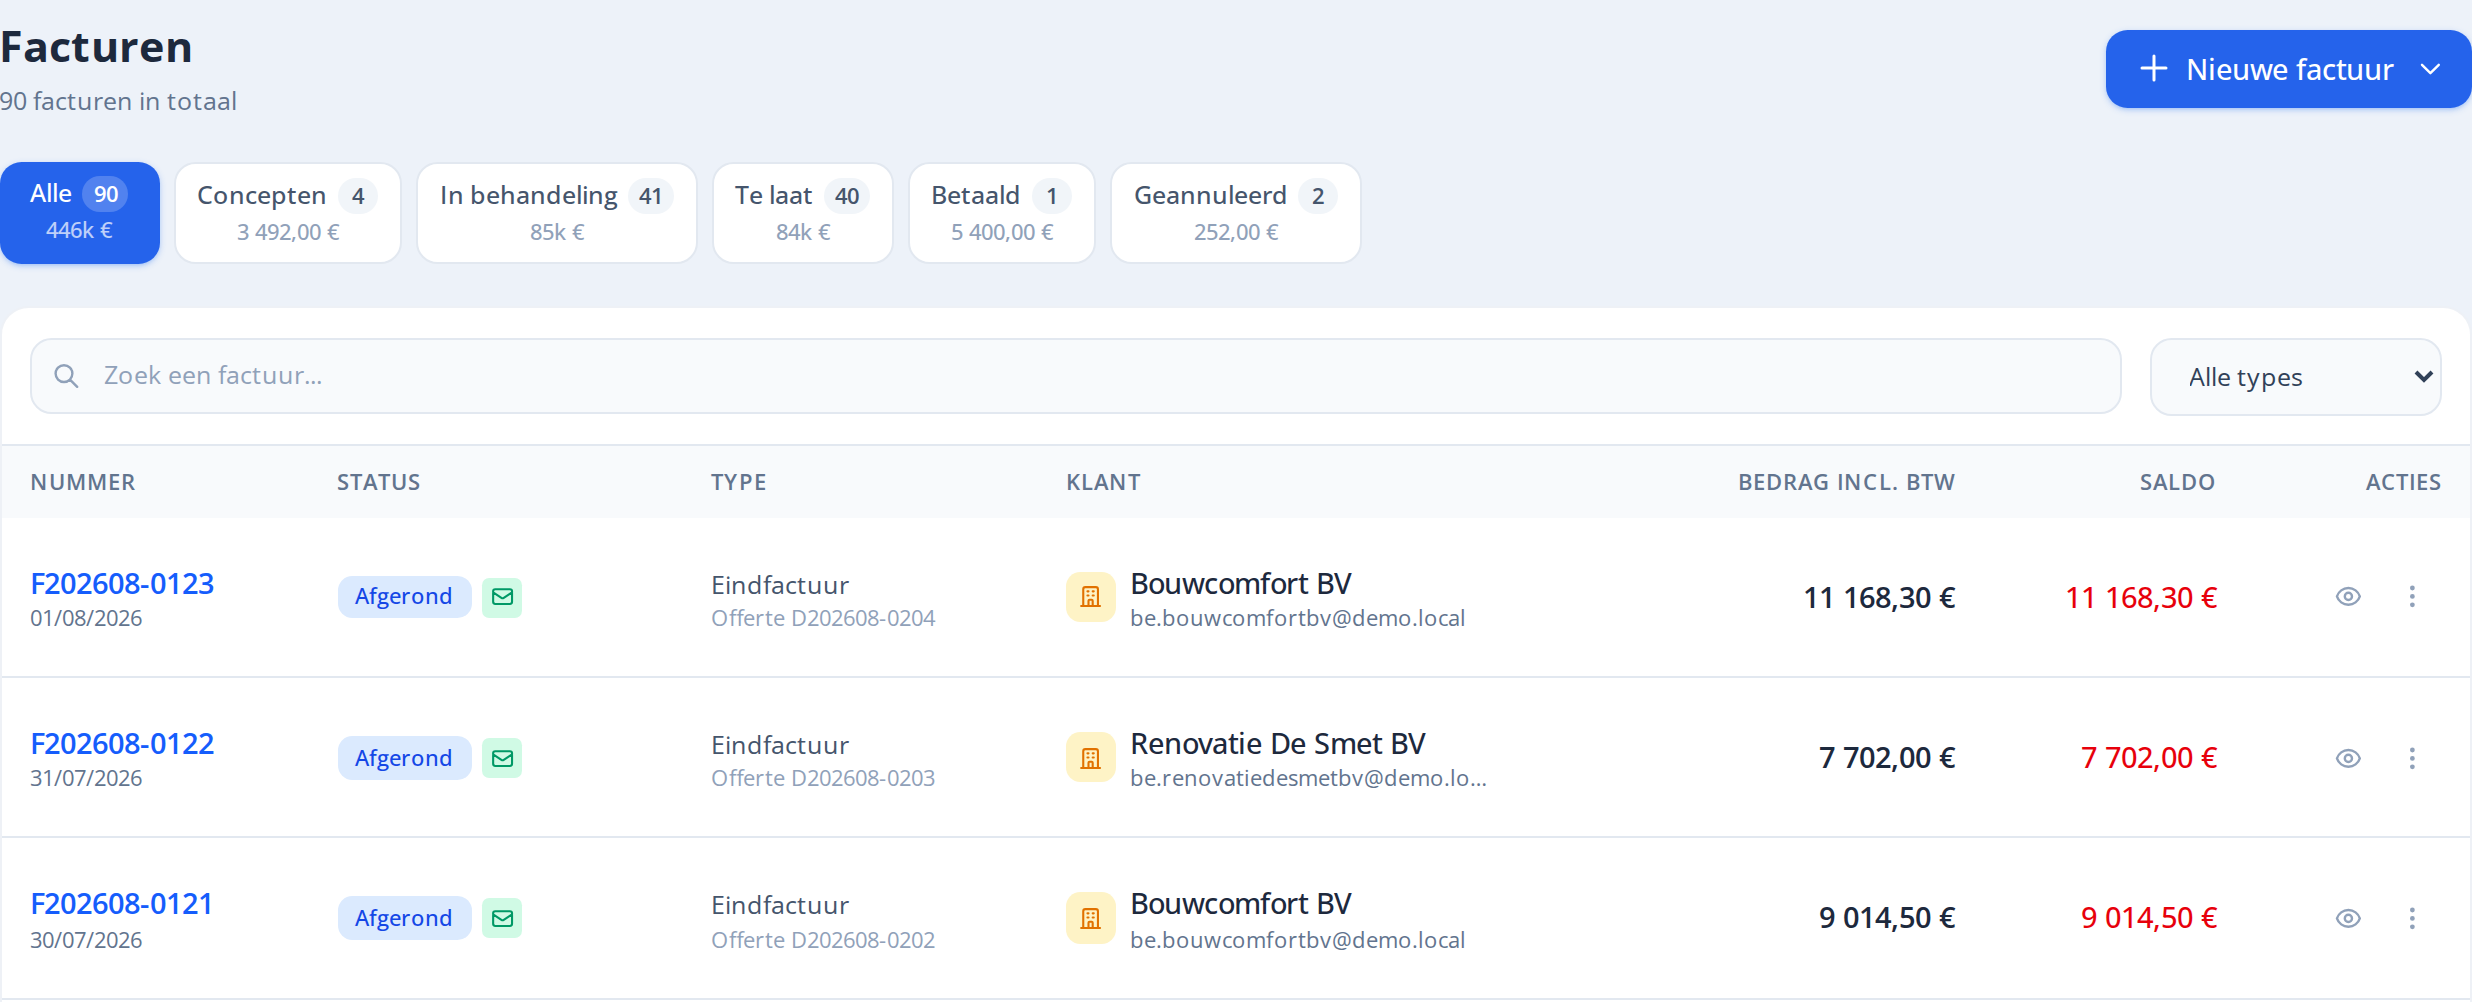
Task: Click Afgerond badge for F202608-0122
Action: pos(404,758)
